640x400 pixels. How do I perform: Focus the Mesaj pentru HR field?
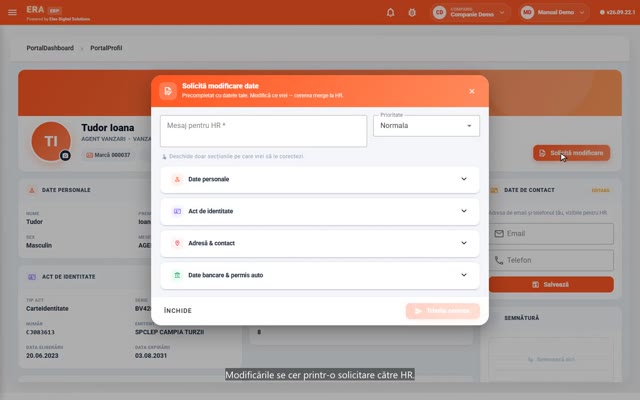click(263, 131)
